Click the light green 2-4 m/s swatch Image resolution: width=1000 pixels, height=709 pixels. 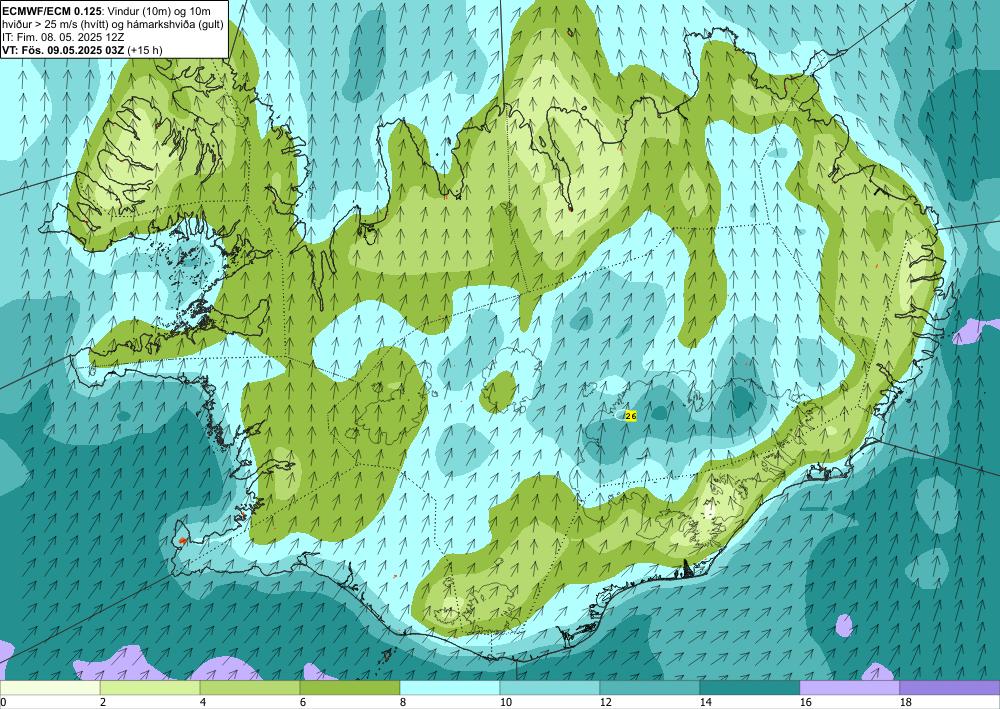(150, 688)
